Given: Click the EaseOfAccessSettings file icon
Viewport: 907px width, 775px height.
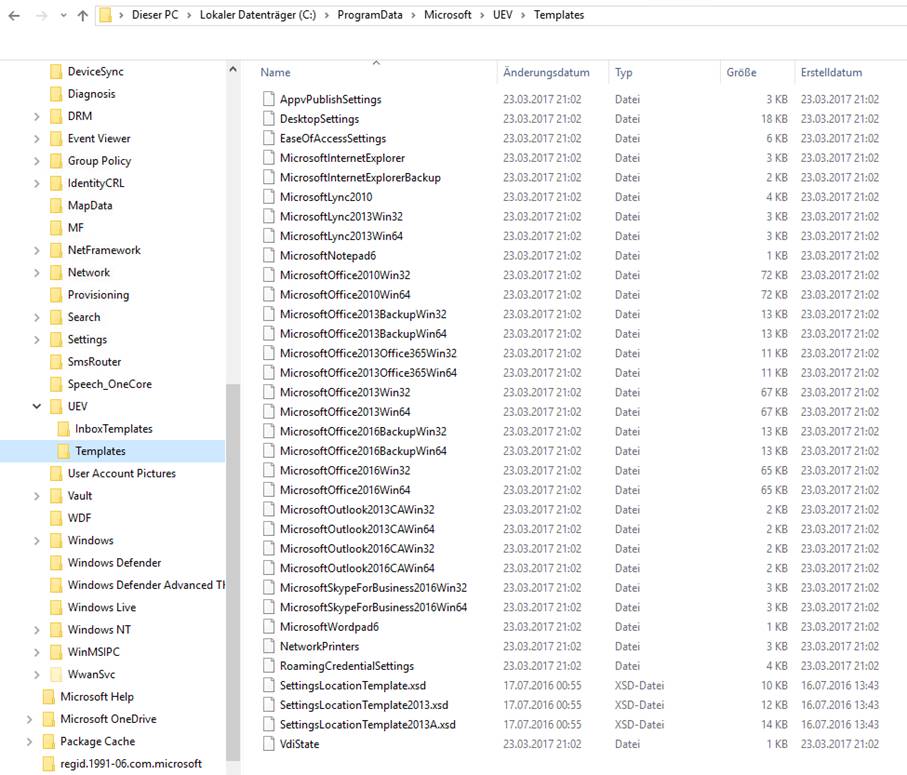Looking at the screenshot, I should (x=268, y=138).
